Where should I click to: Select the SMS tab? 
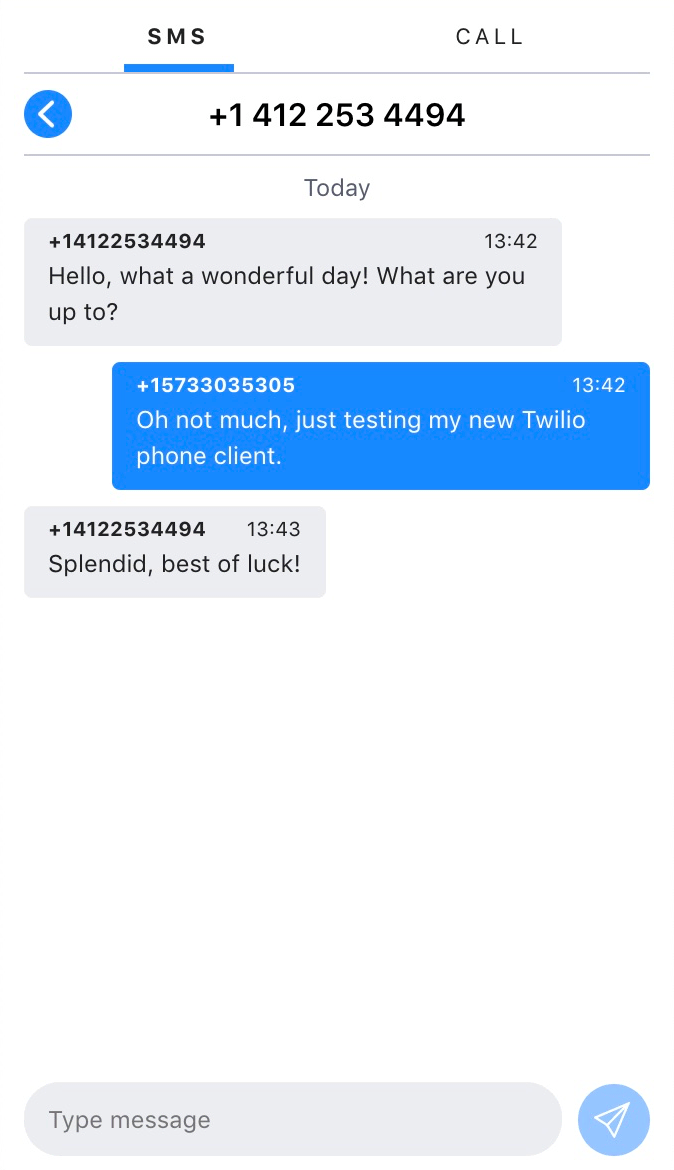pyautogui.click(x=178, y=37)
